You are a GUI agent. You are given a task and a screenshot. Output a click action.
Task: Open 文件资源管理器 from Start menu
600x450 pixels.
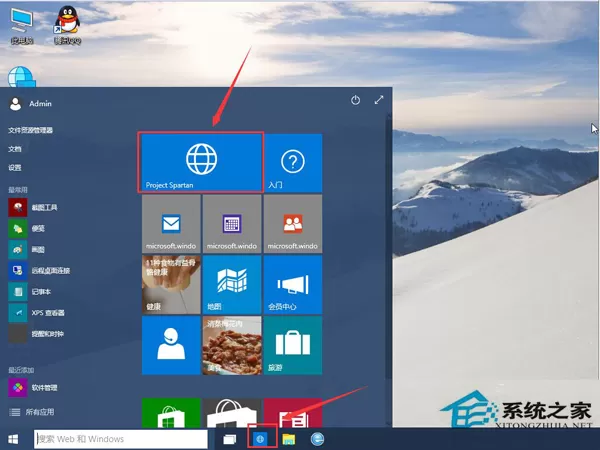31,130
